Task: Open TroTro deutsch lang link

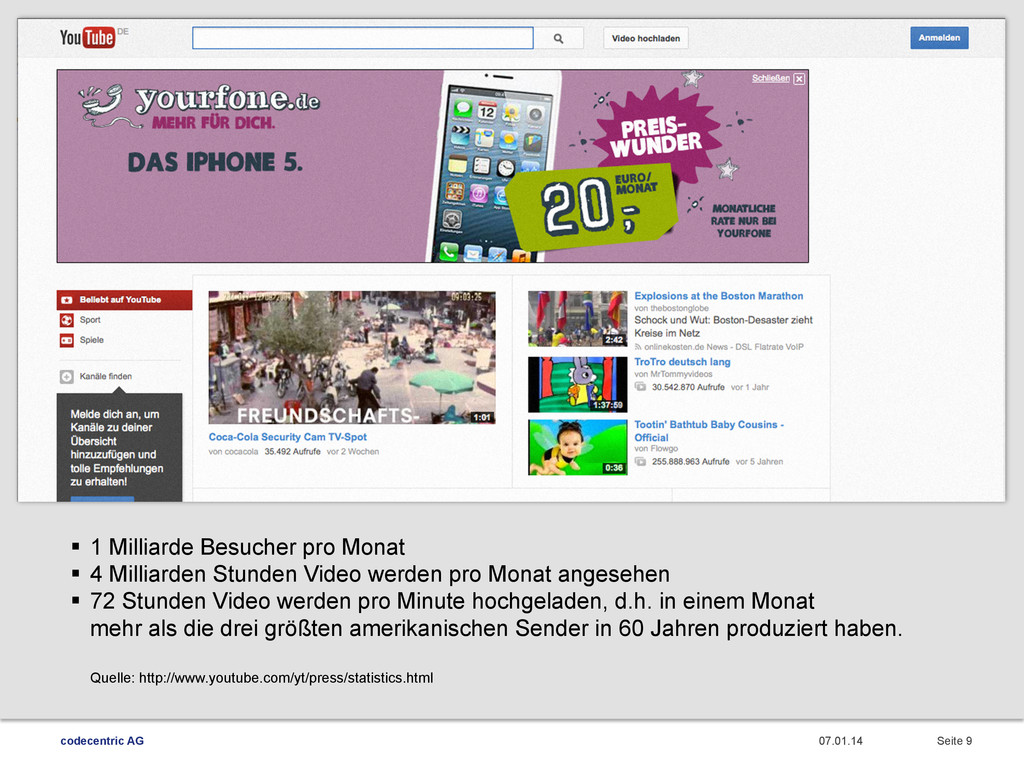Action: (682, 362)
